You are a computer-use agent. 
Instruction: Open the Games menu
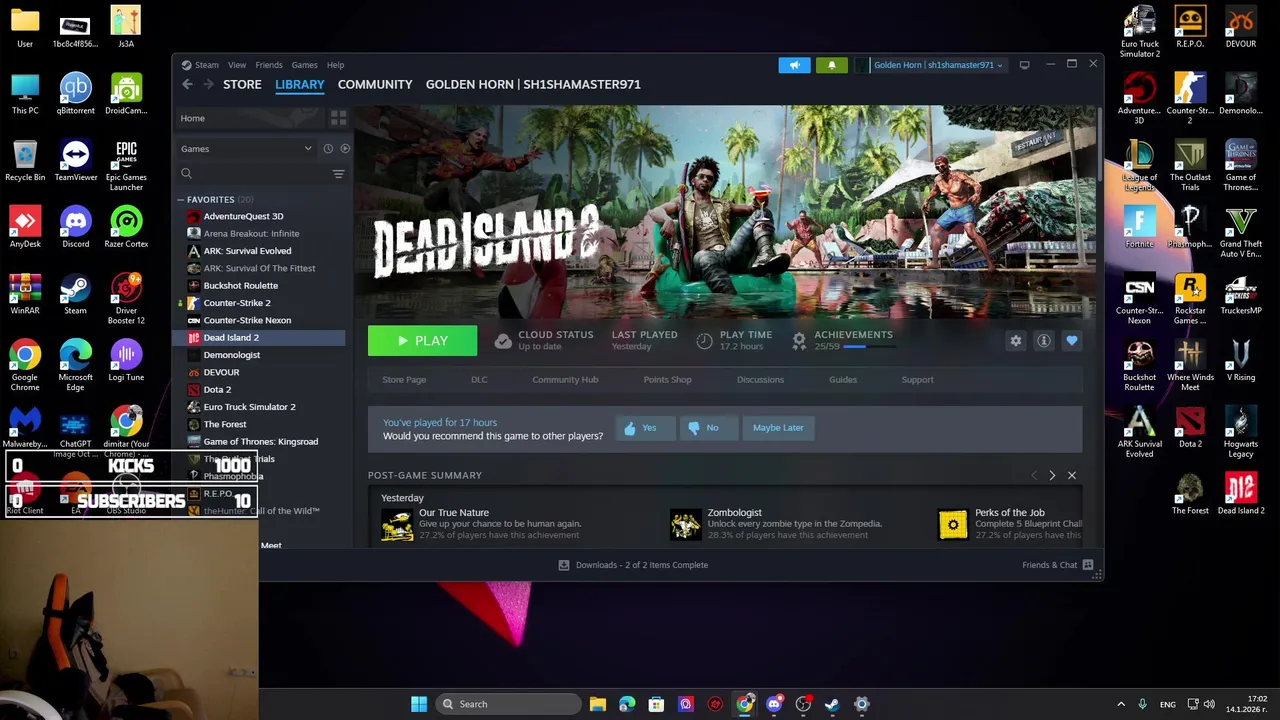pos(304,65)
